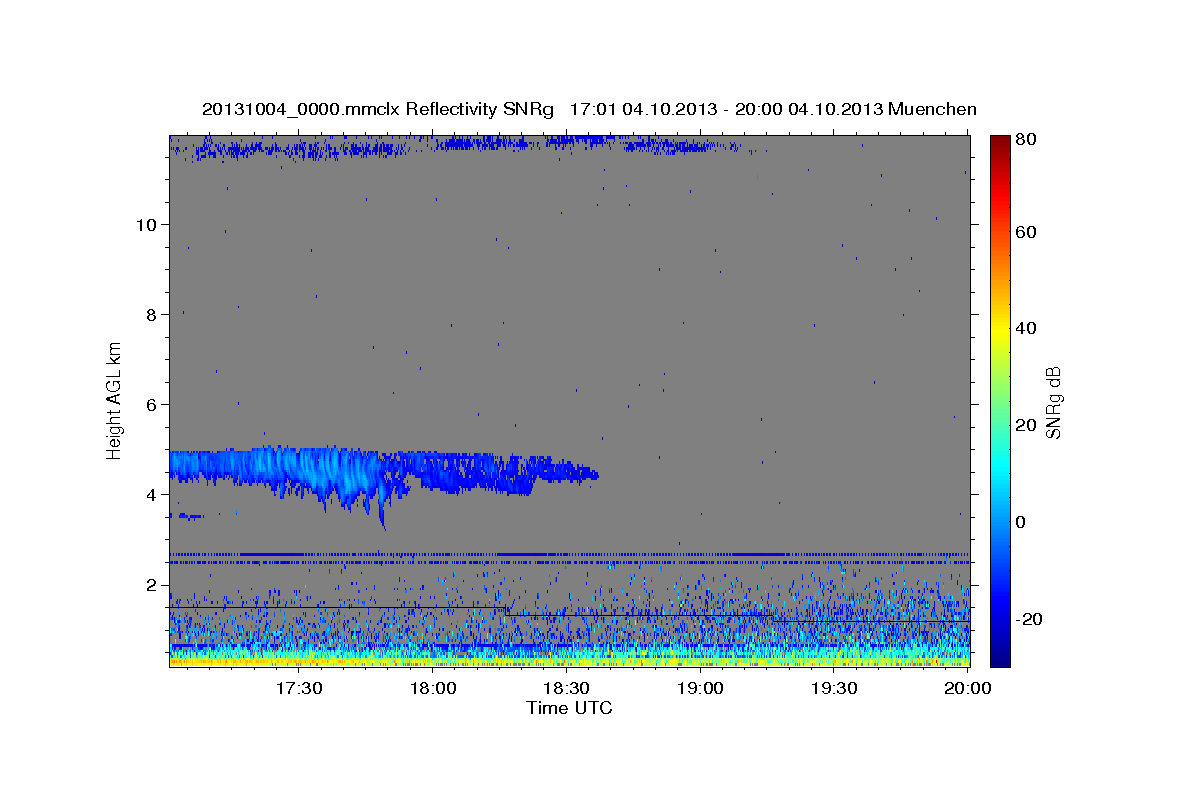Click the height axis label 2
This screenshot has width=1200, height=800.
(152, 585)
